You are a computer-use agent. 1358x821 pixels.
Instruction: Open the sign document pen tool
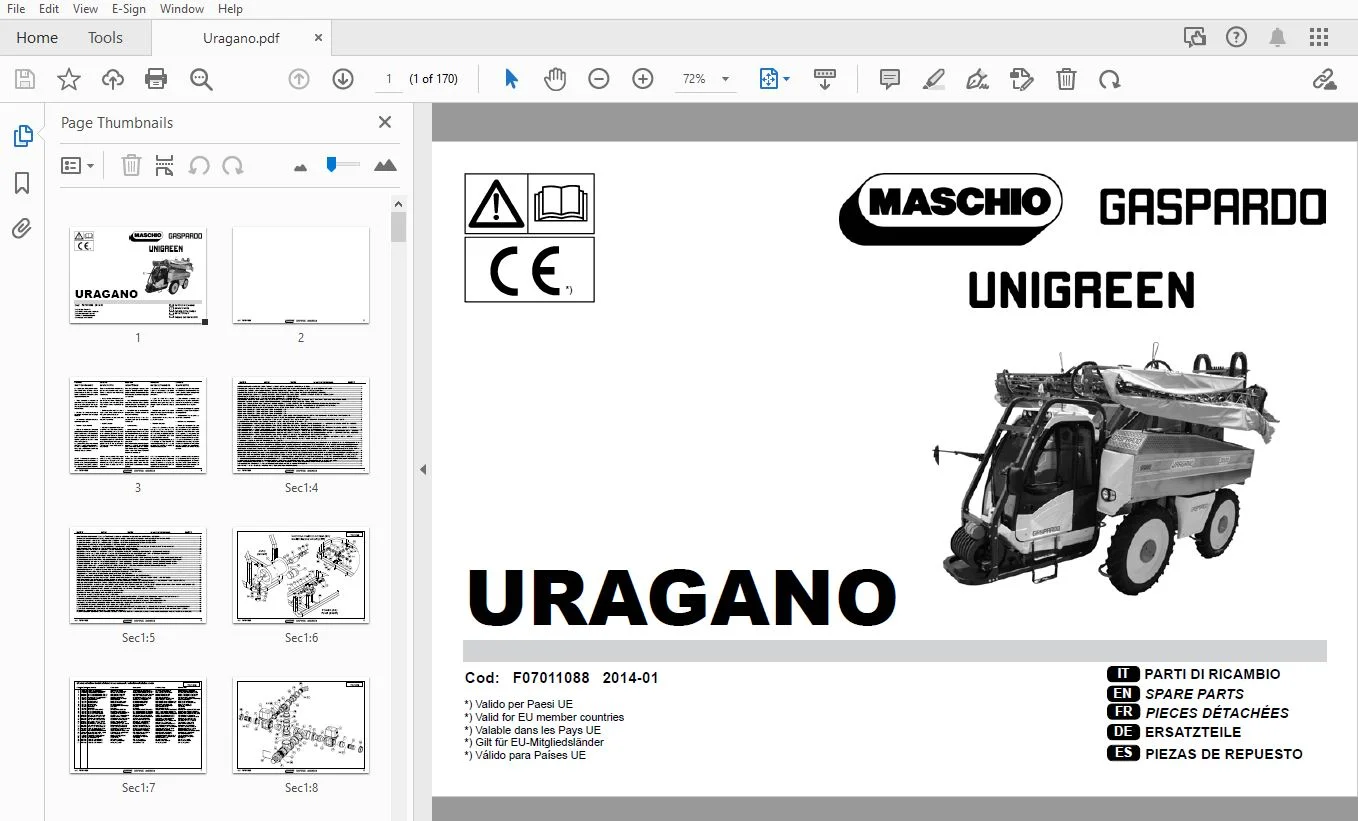click(x=978, y=79)
